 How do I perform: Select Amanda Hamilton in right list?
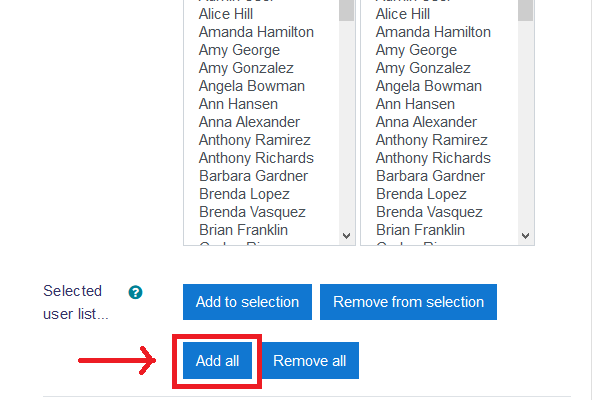tap(433, 32)
